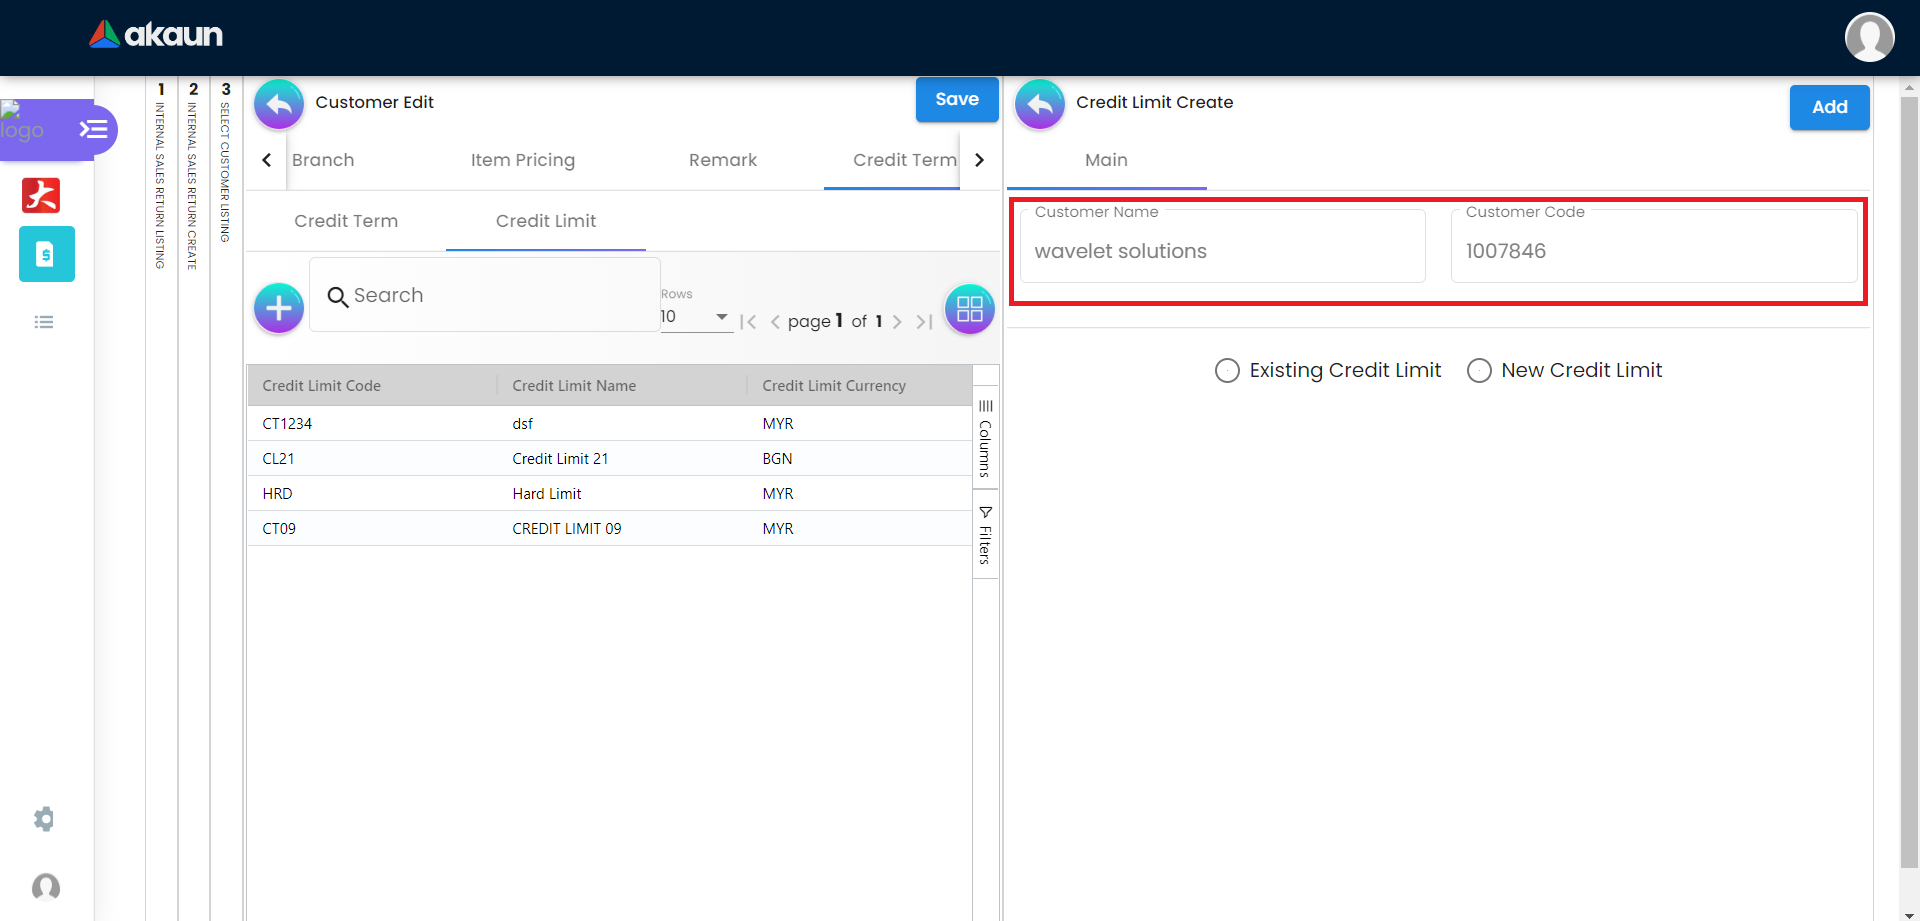Image resolution: width=1920 pixels, height=921 pixels.
Task: Click the Save button
Action: tap(956, 99)
